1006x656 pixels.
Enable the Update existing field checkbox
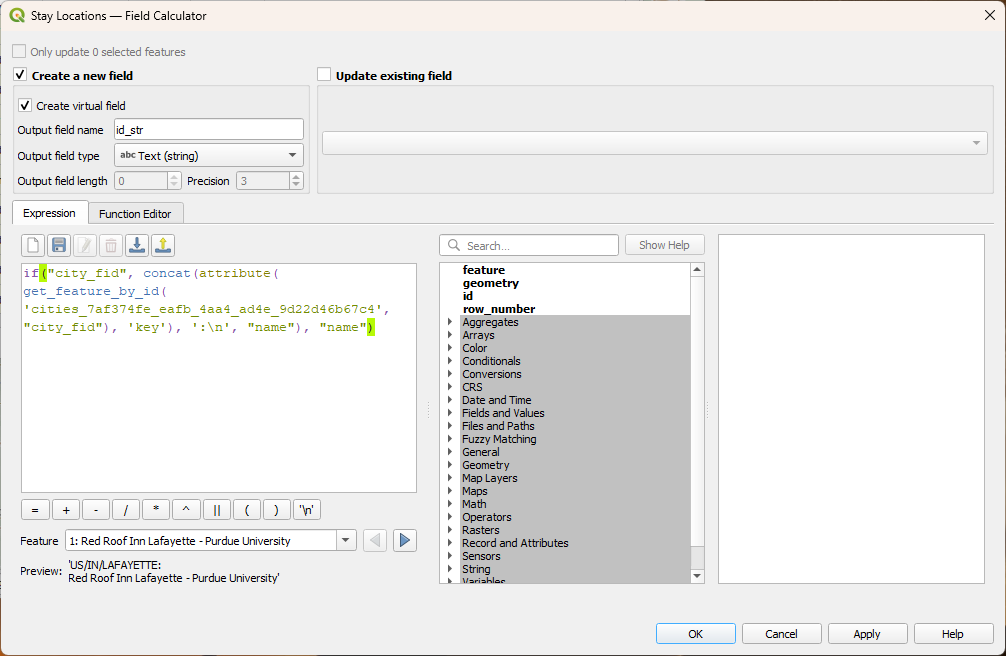point(324,75)
